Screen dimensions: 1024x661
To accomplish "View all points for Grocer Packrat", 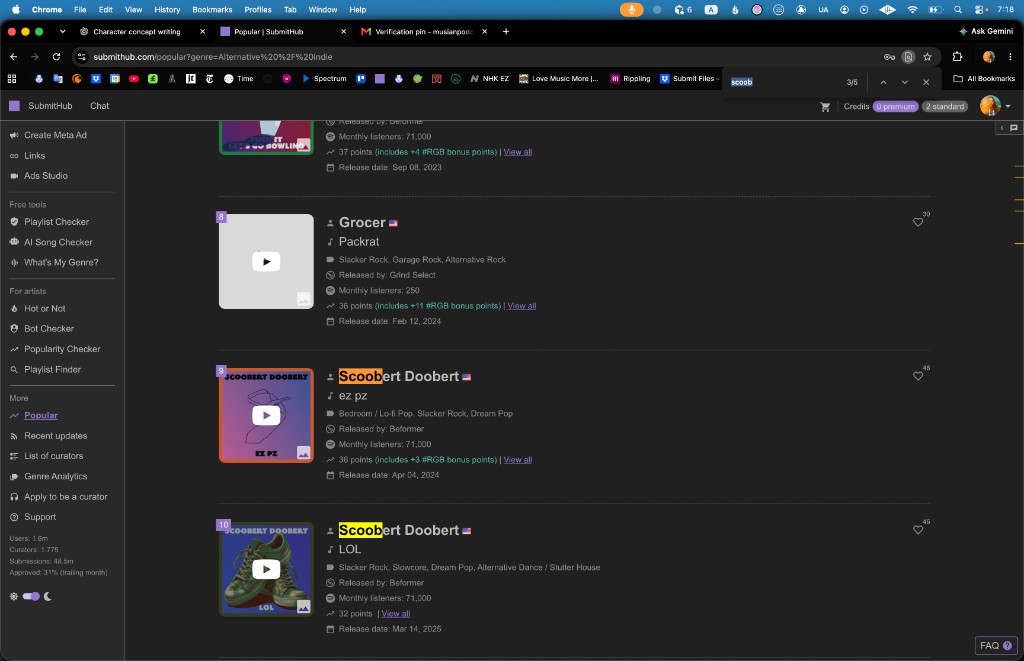I will pos(521,306).
